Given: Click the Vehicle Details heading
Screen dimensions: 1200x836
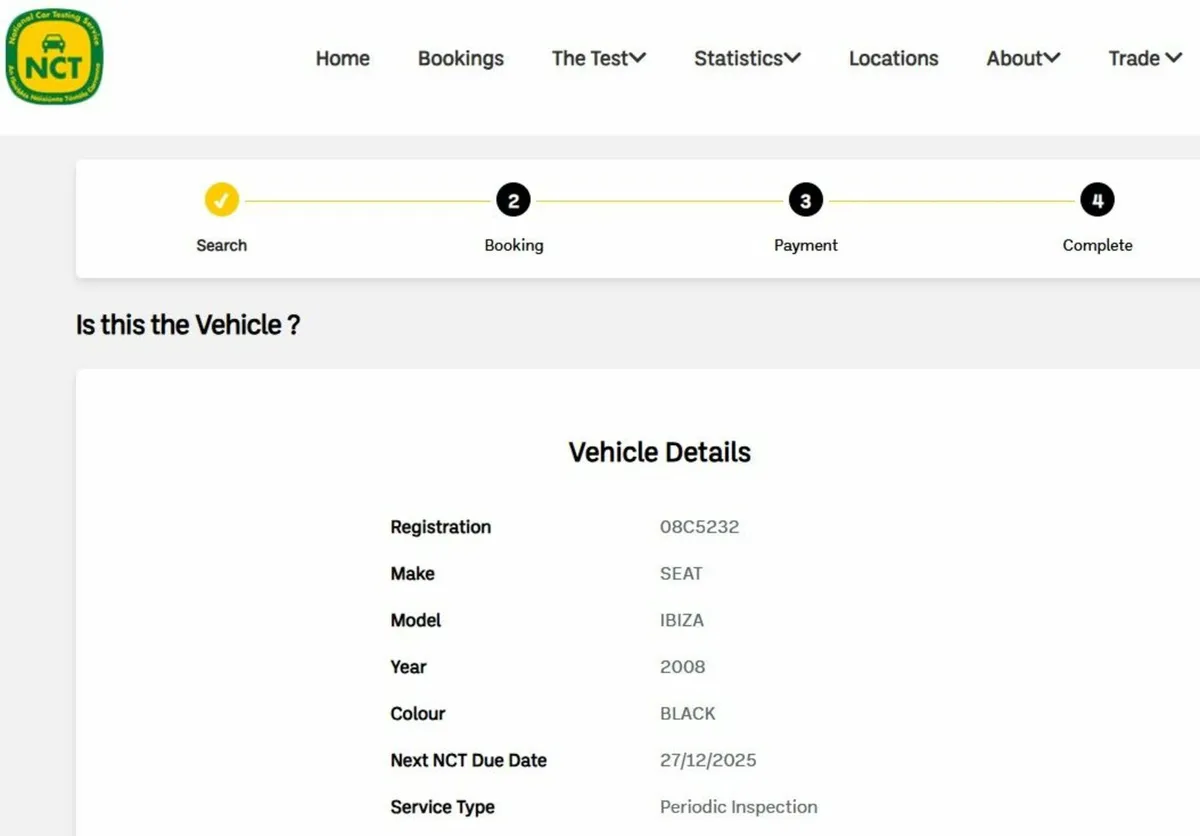Looking at the screenshot, I should tap(659, 452).
